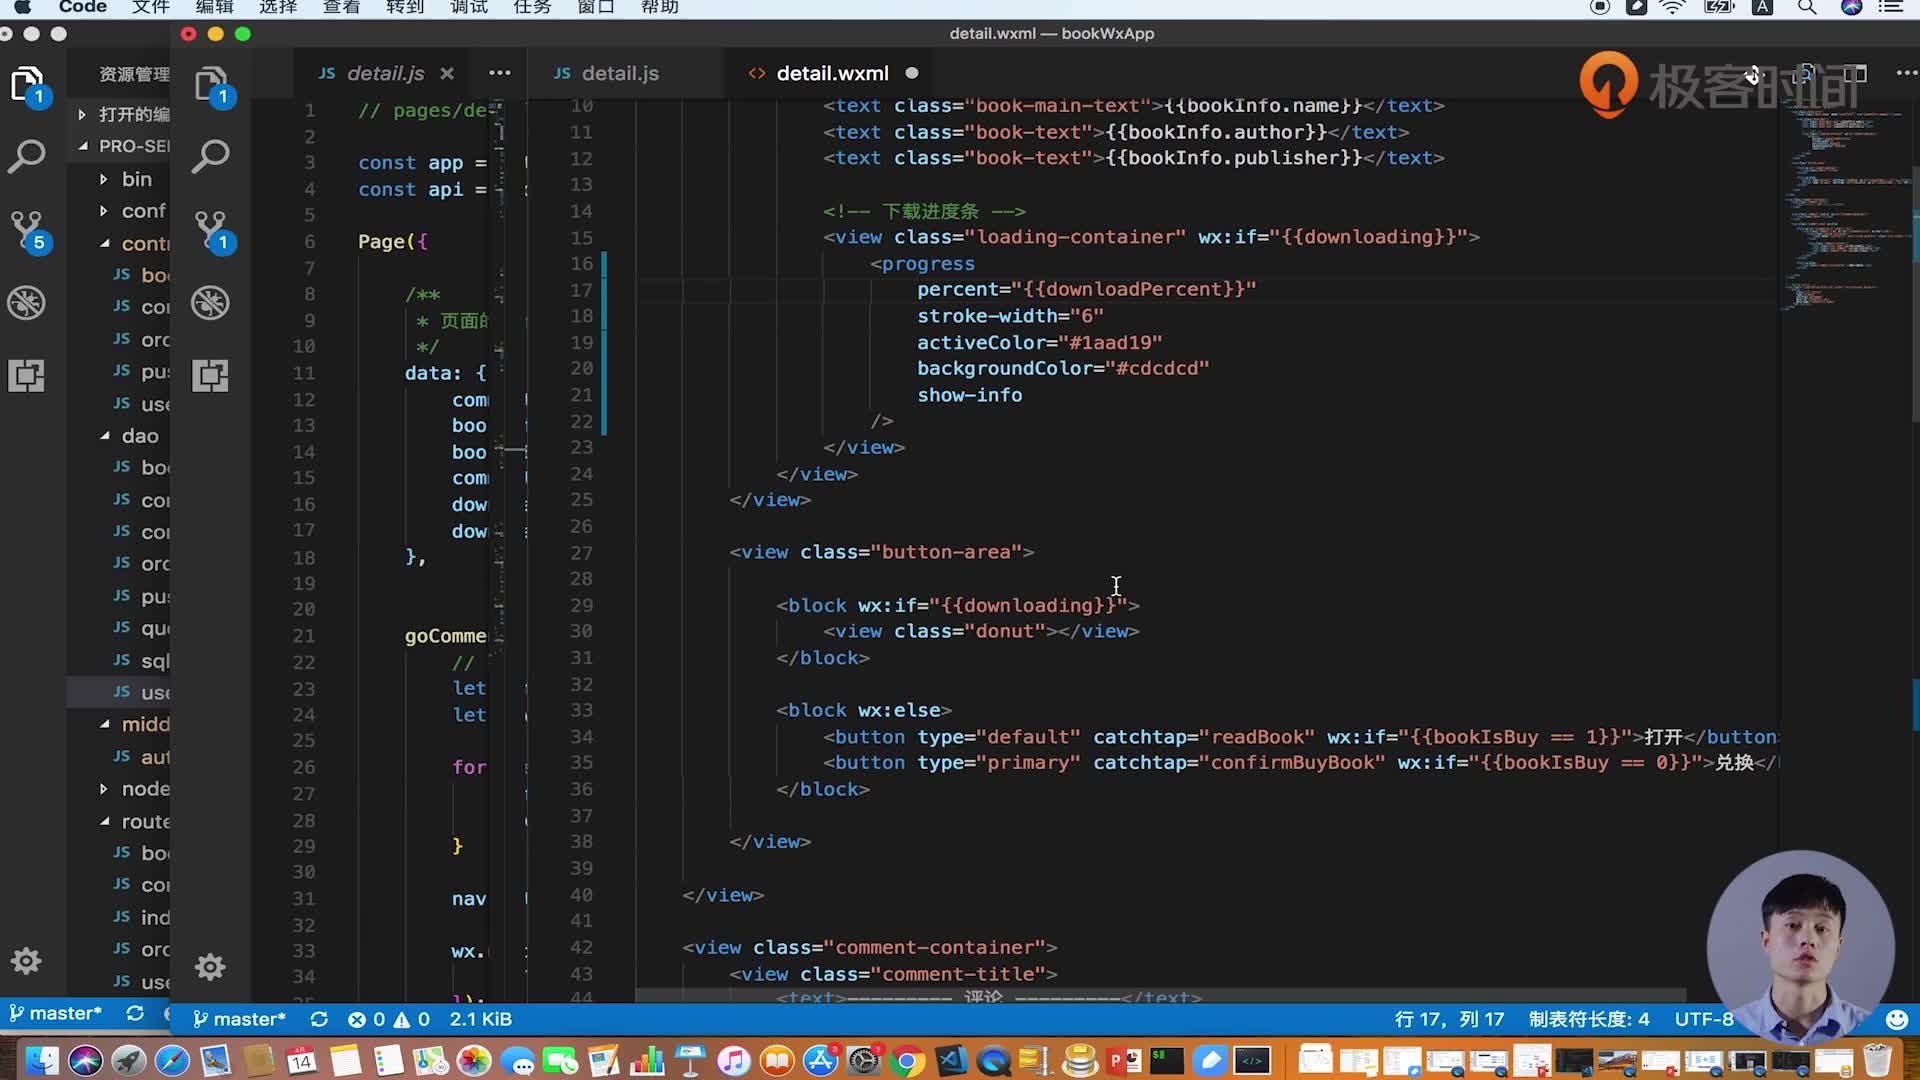The image size is (1920, 1080).
Task: Open the 调试 menu in menu bar
Action: pos(468,7)
